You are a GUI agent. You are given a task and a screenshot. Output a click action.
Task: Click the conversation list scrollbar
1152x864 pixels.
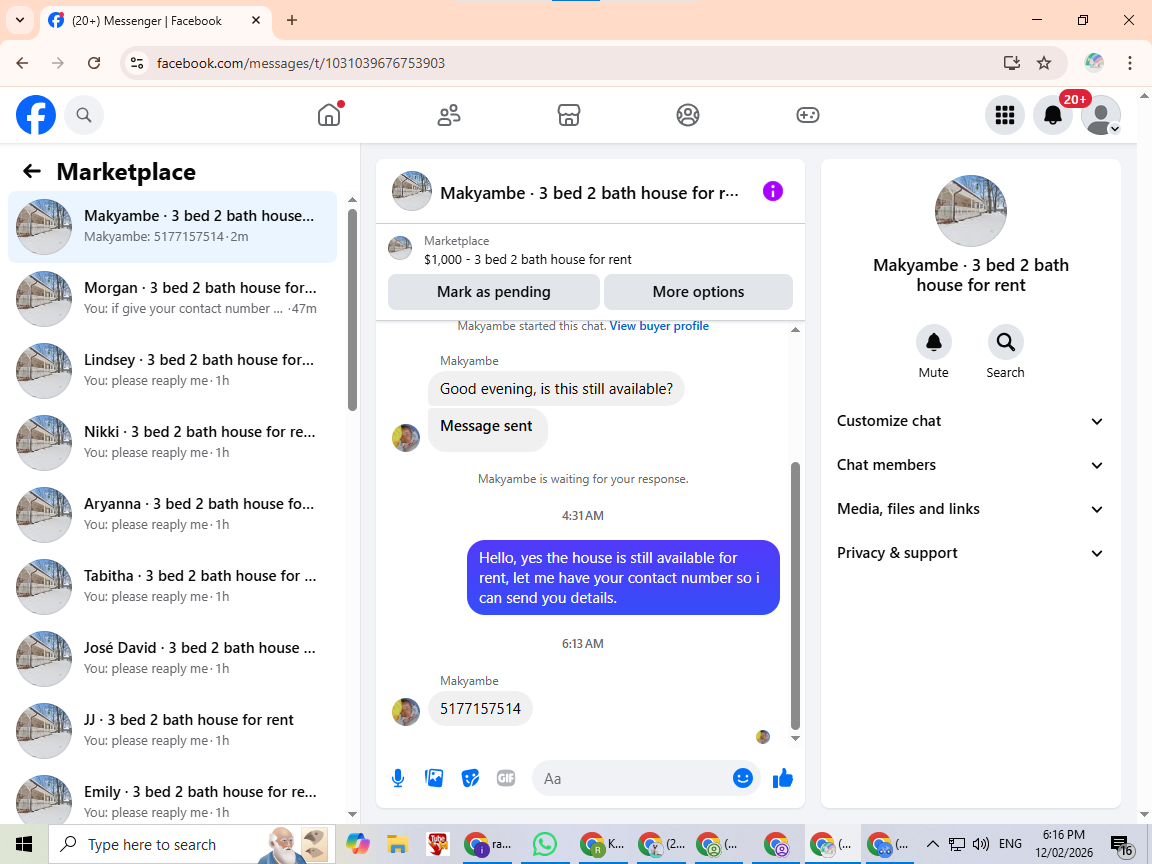click(352, 310)
